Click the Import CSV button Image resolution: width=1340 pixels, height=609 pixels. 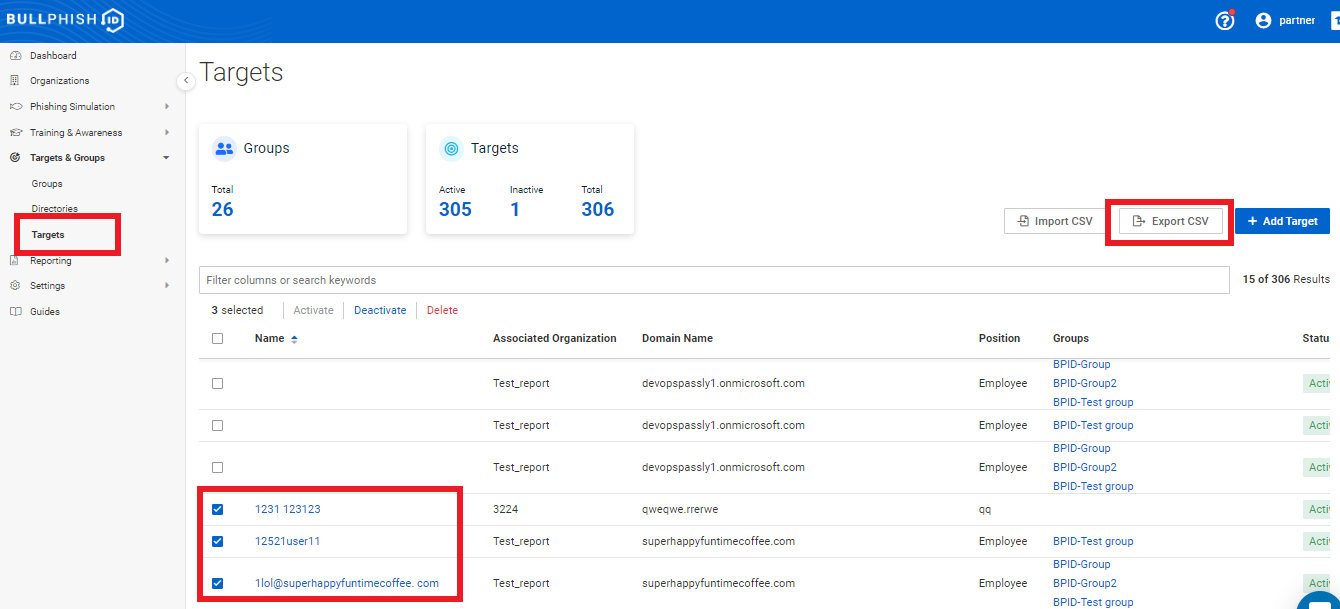point(1055,221)
